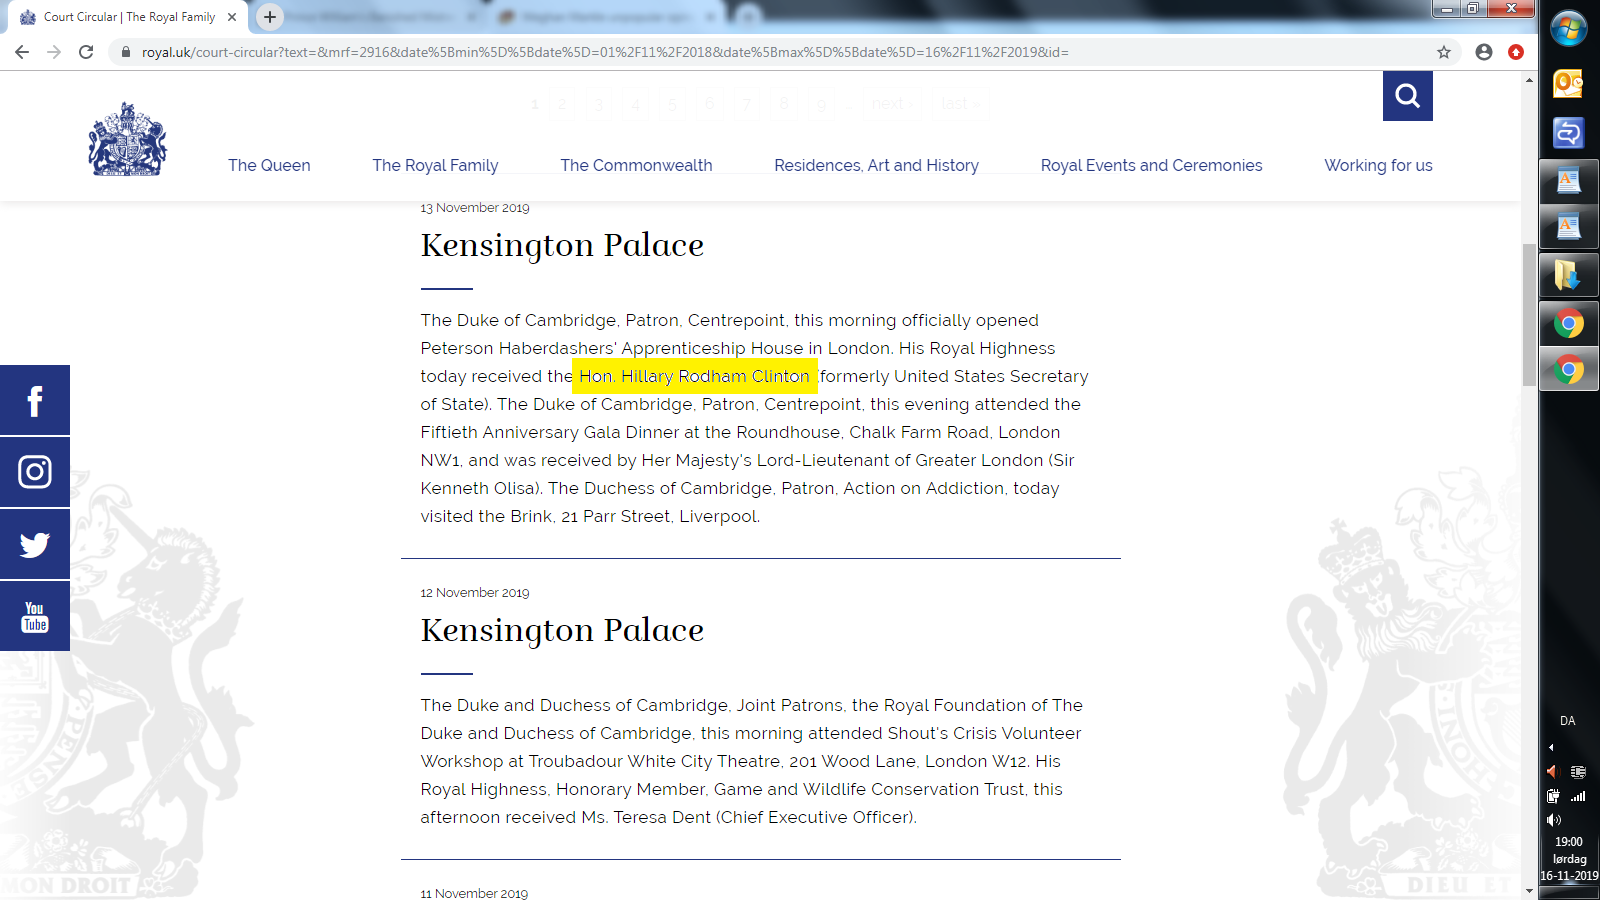Open the upper document window in taskbar
This screenshot has height=900, width=1600.
click(1568, 181)
